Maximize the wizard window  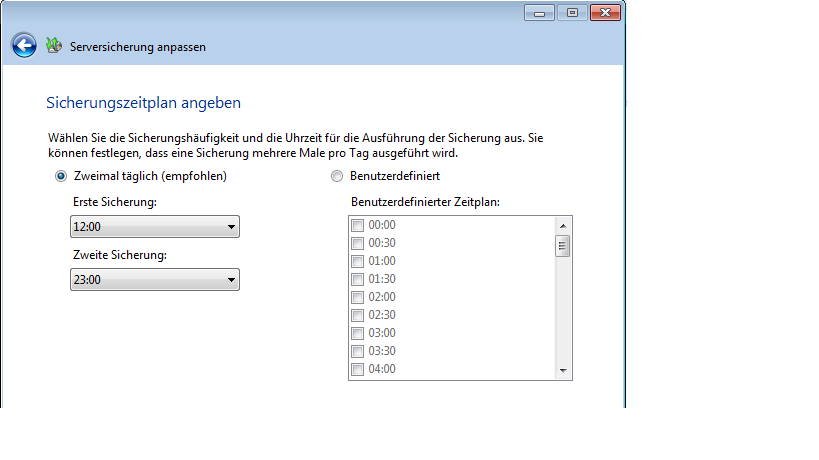572,13
